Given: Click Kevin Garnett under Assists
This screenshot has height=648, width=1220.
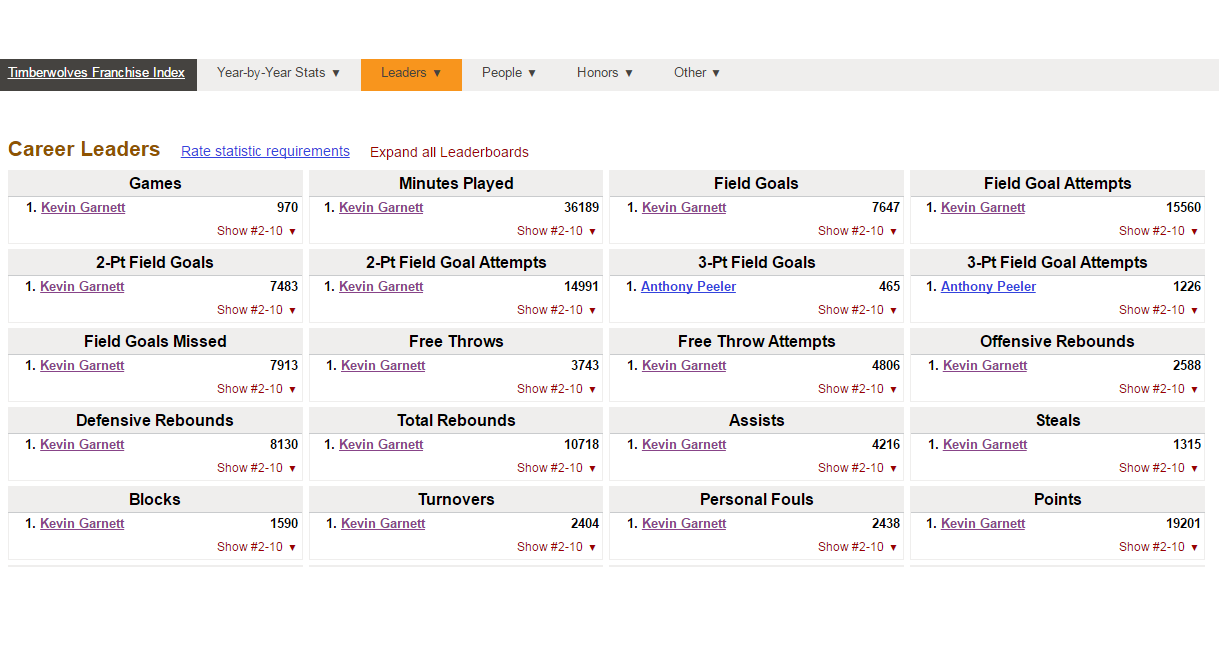Looking at the screenshot, I should 684,445.
